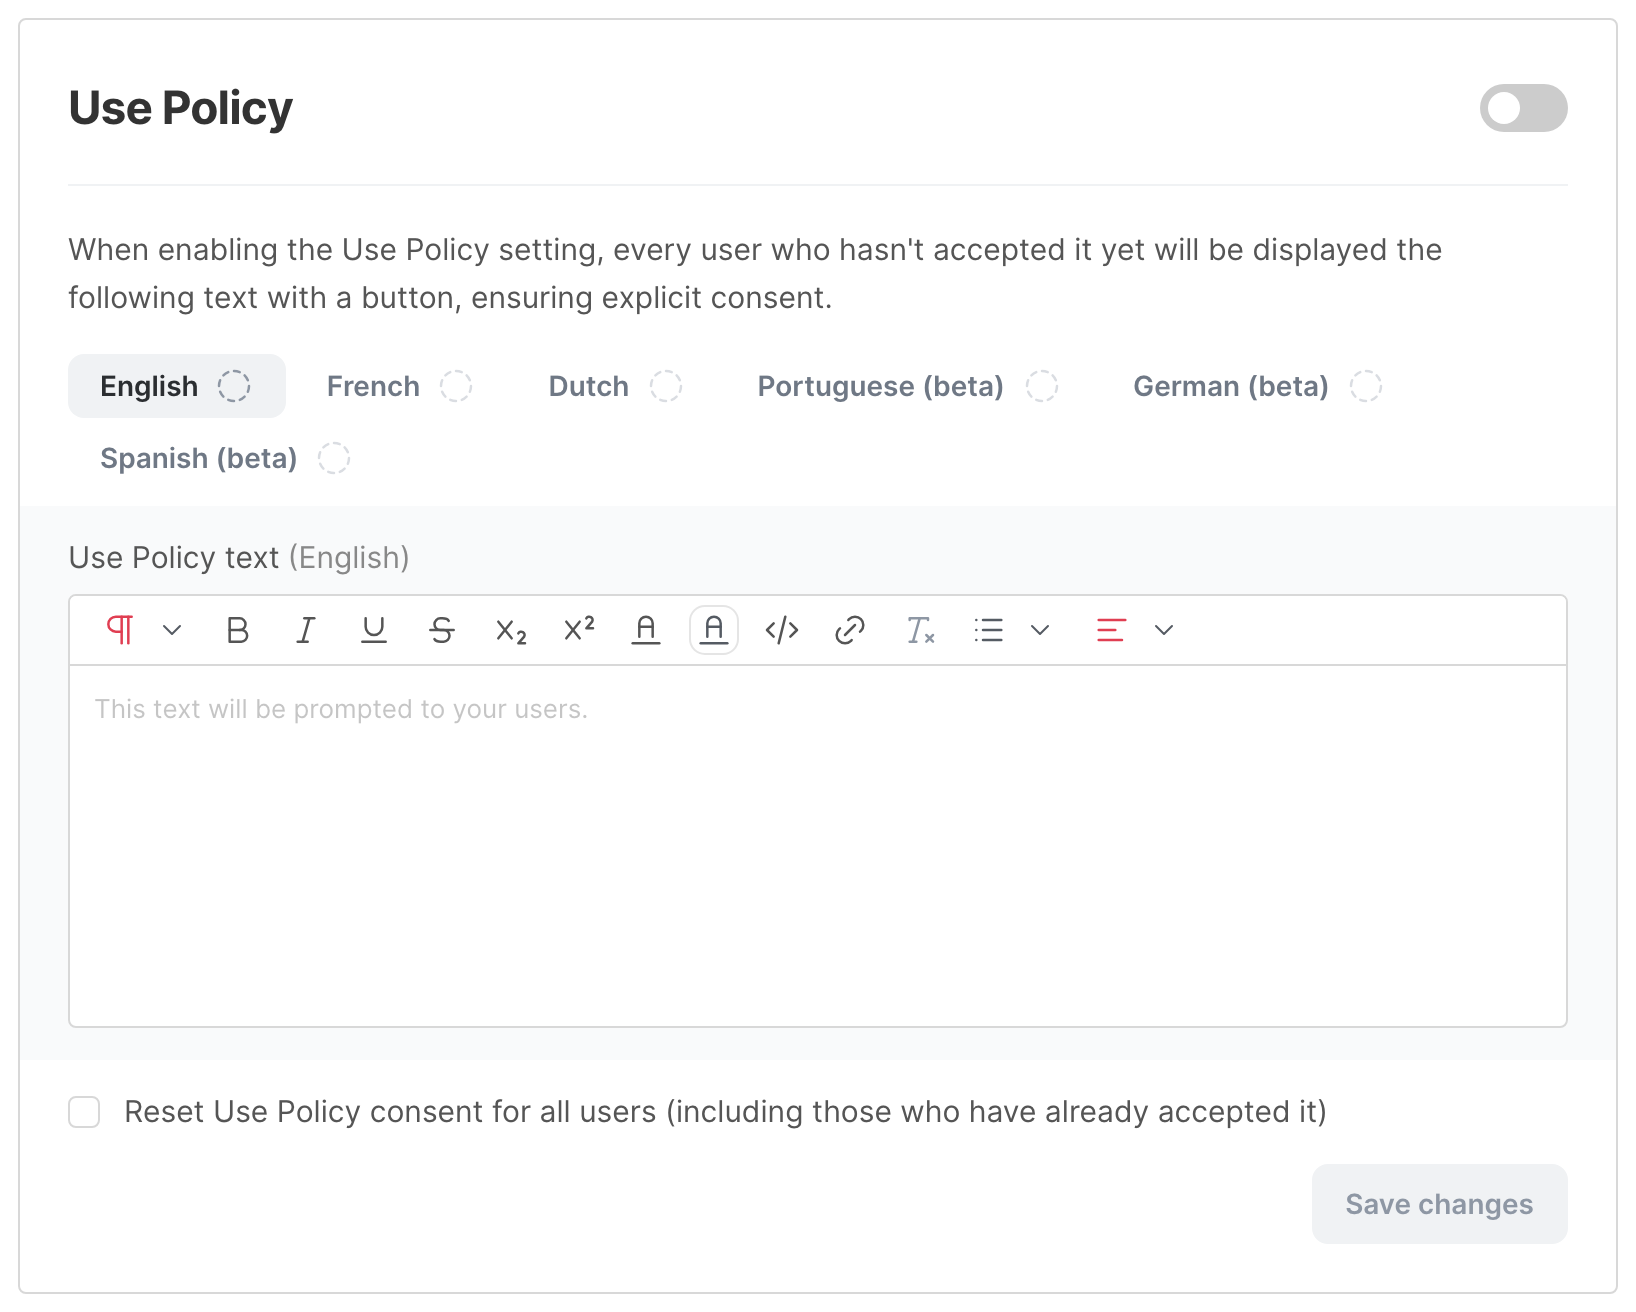1636x1312 pixels.
Task: Toggle underline formatting
Action: [374, 630]
